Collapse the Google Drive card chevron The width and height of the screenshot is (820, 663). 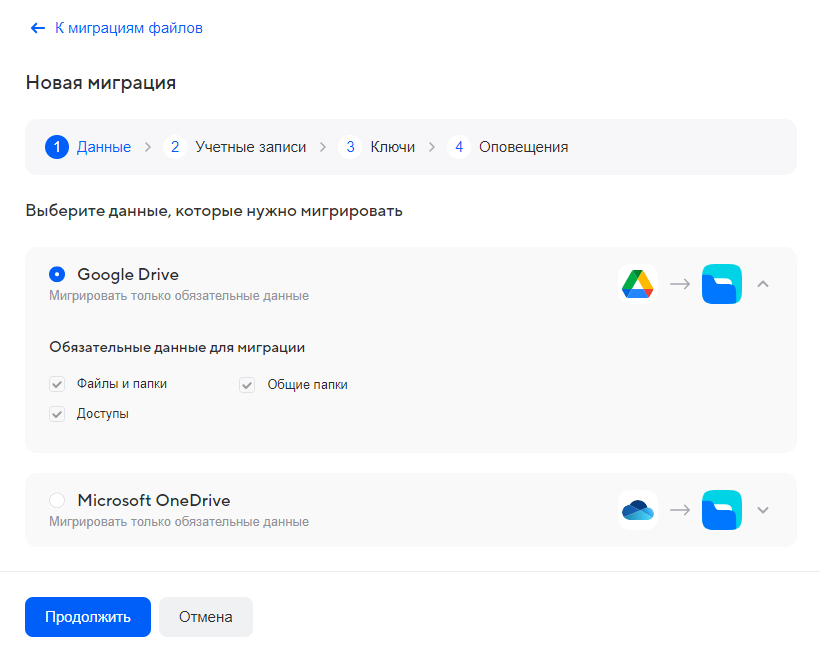point(763,283)
